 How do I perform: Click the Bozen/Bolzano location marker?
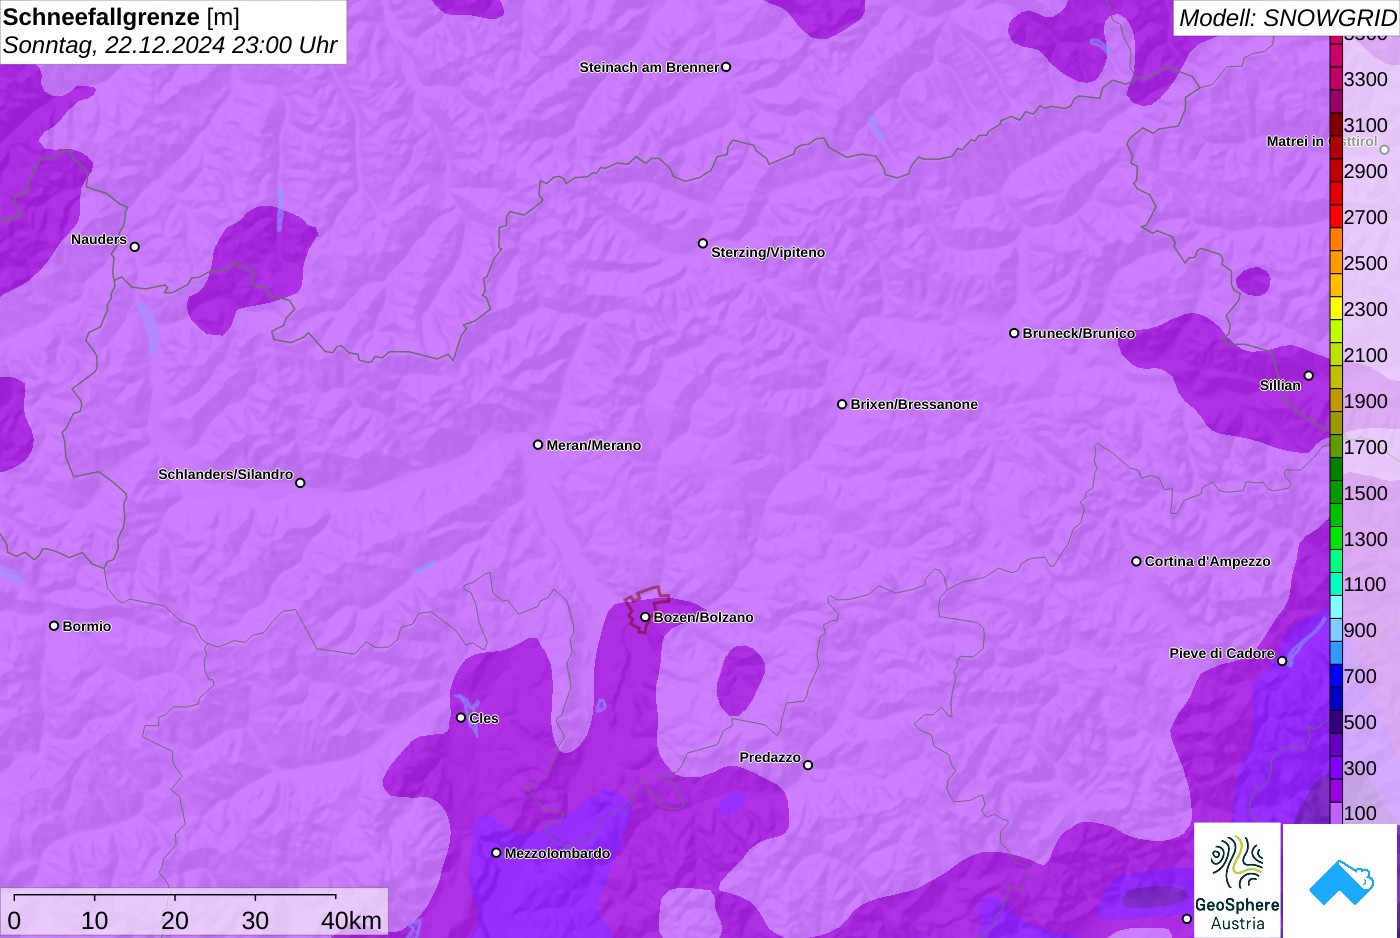point(645,617)
